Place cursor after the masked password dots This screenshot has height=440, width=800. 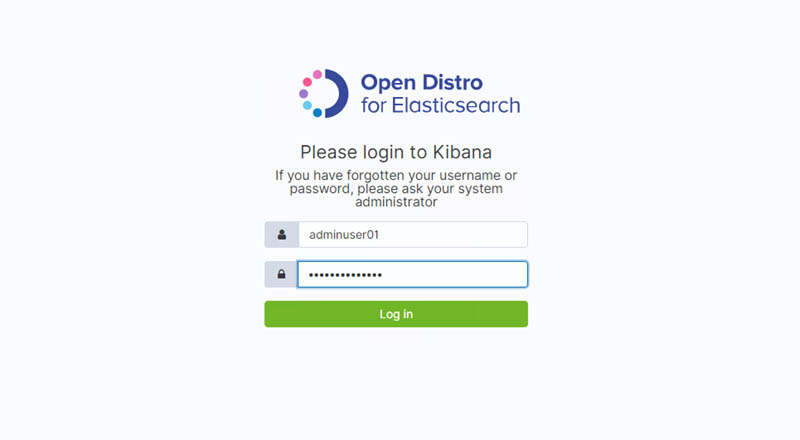(x=383, y=274)
